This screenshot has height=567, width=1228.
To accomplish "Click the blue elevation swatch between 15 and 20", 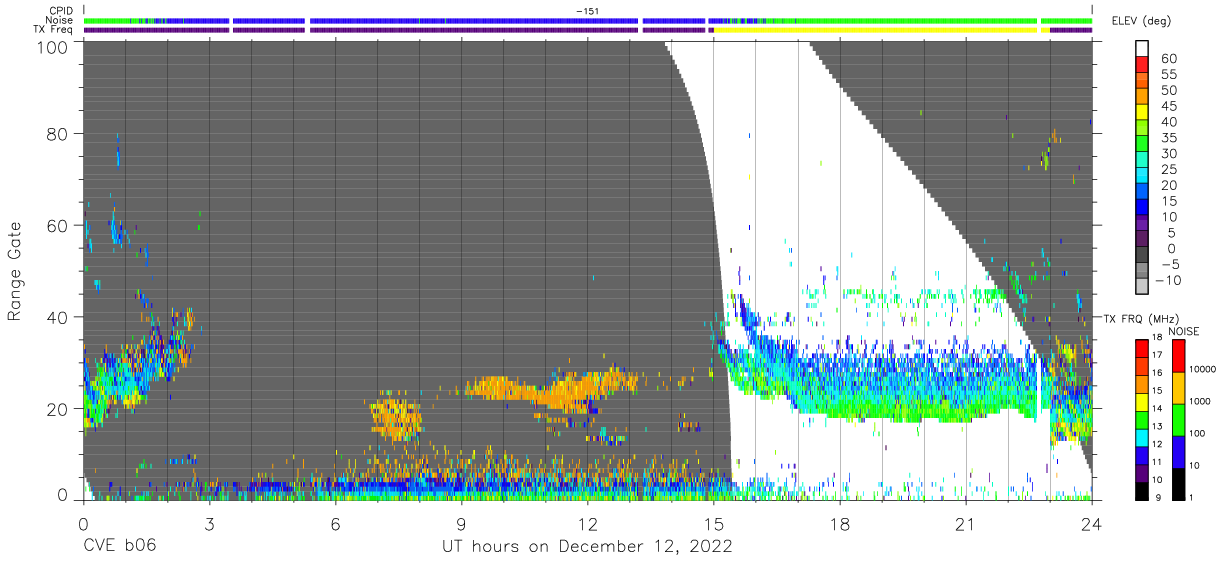I will 1142,192.
